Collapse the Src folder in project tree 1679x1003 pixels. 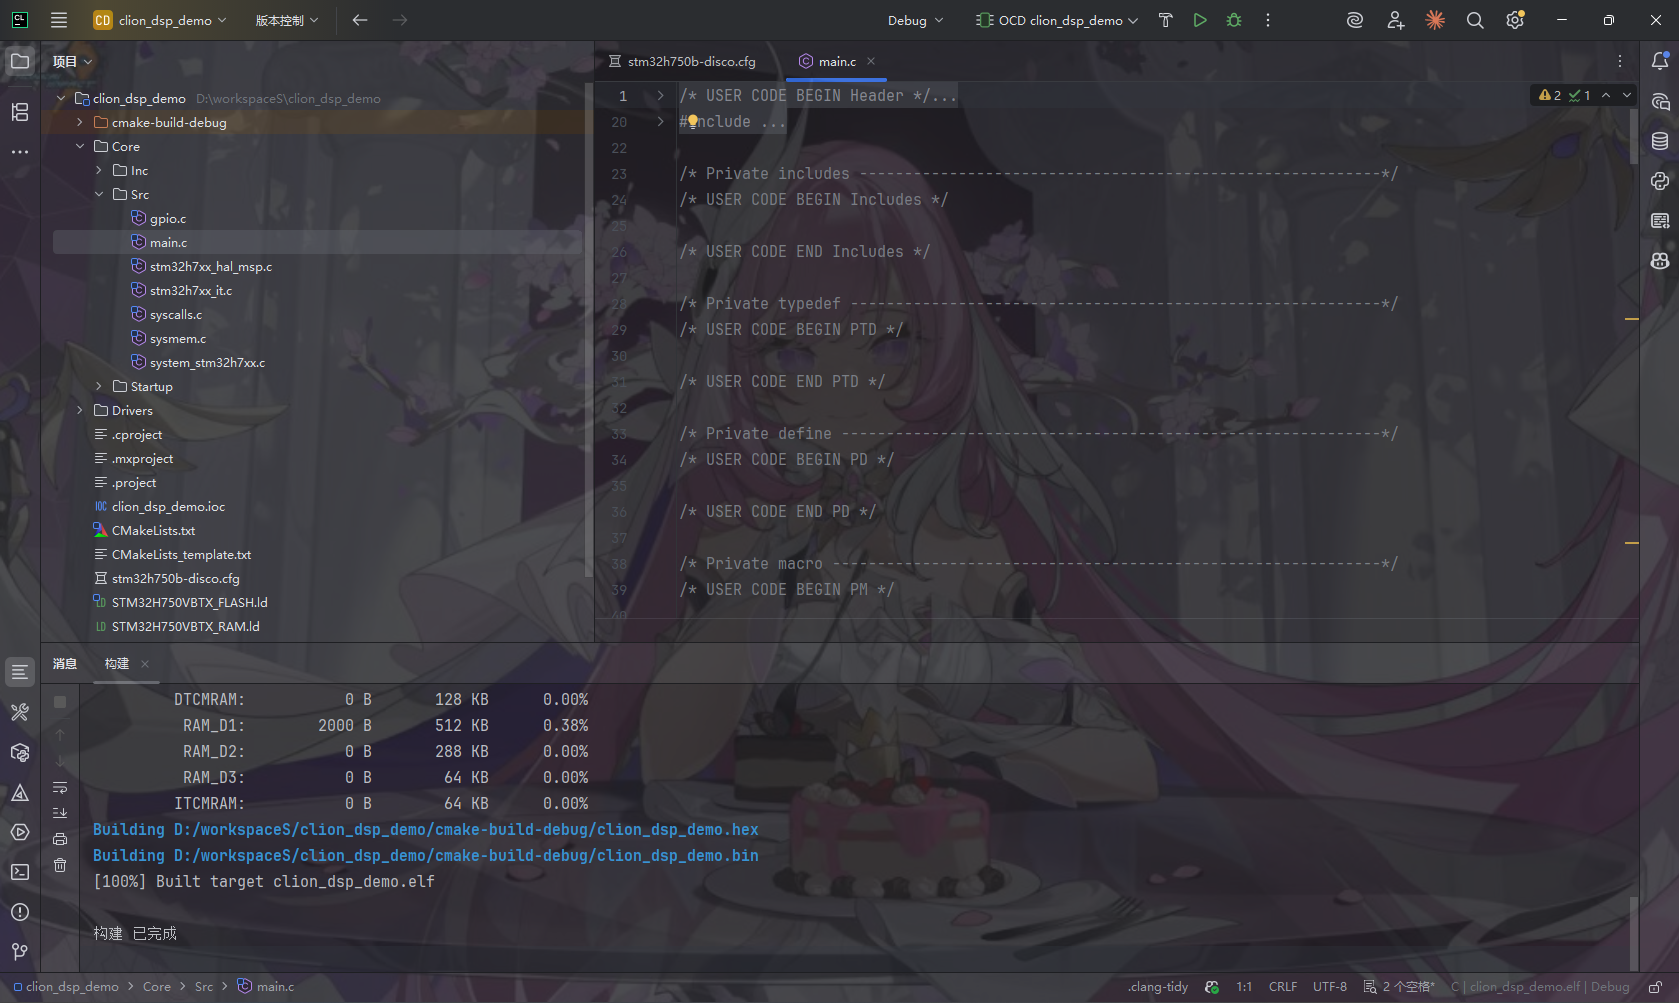click(x=98, y=194)
